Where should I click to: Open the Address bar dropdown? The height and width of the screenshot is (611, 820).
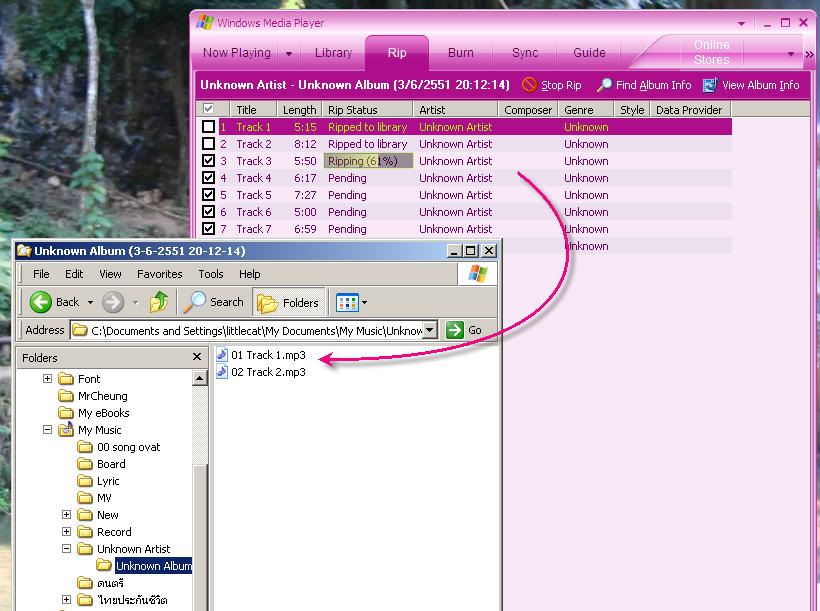430,330
